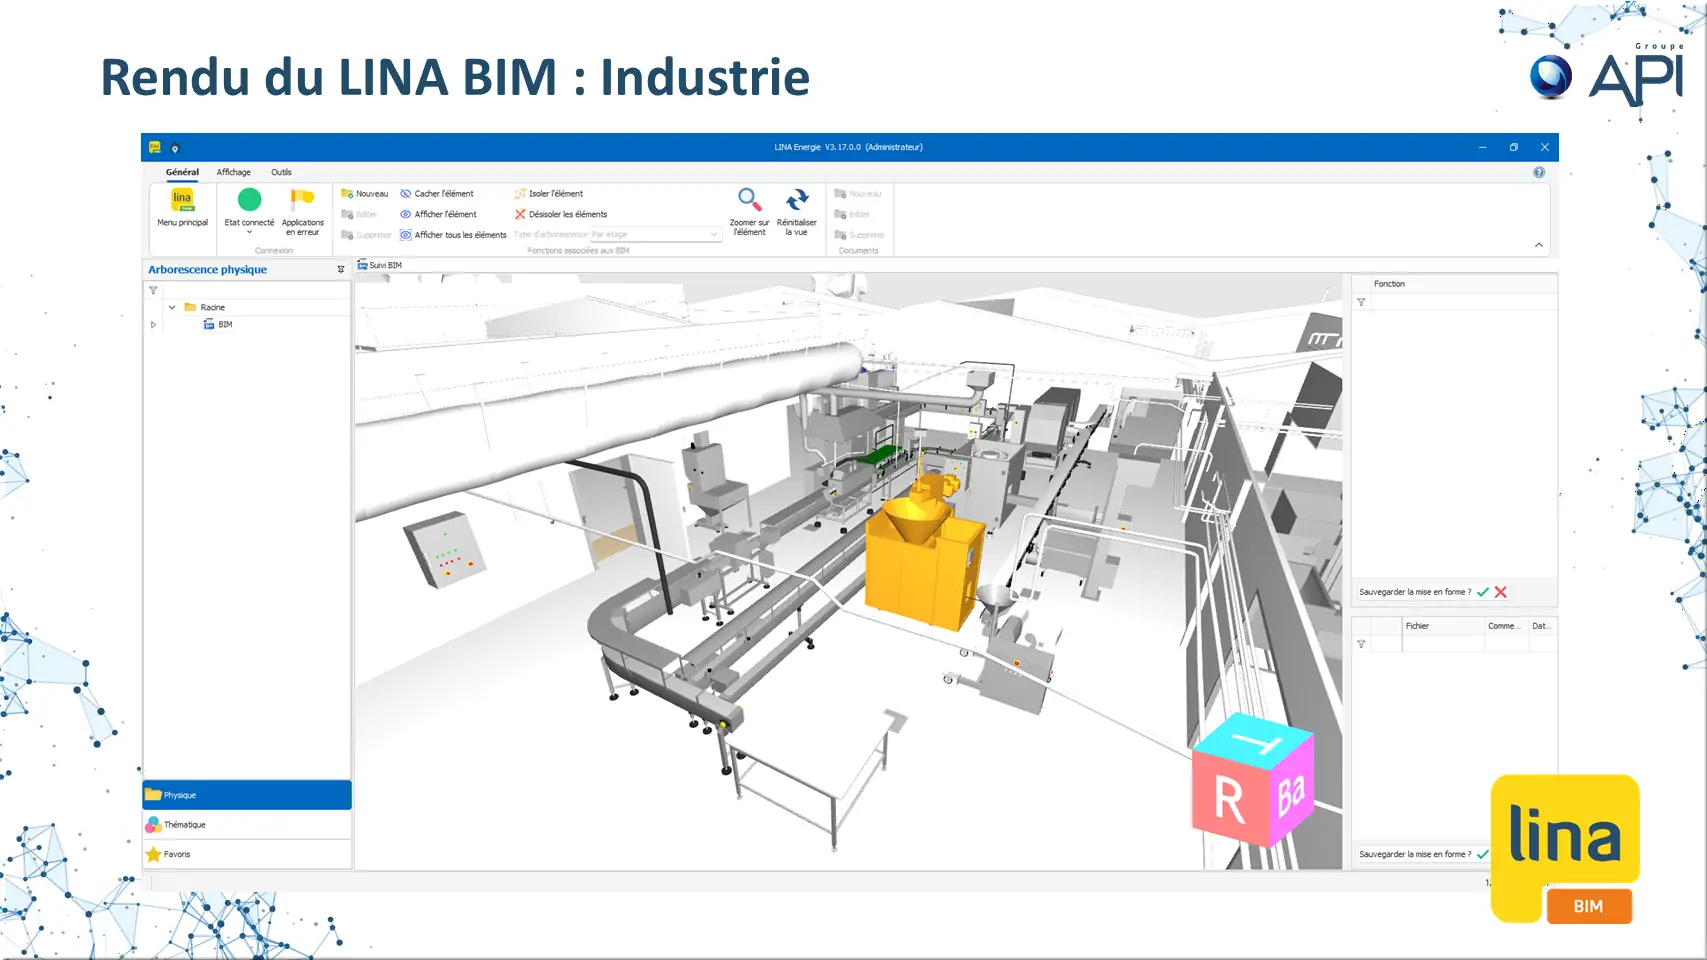Select the BIM tree item

[218, 325]
